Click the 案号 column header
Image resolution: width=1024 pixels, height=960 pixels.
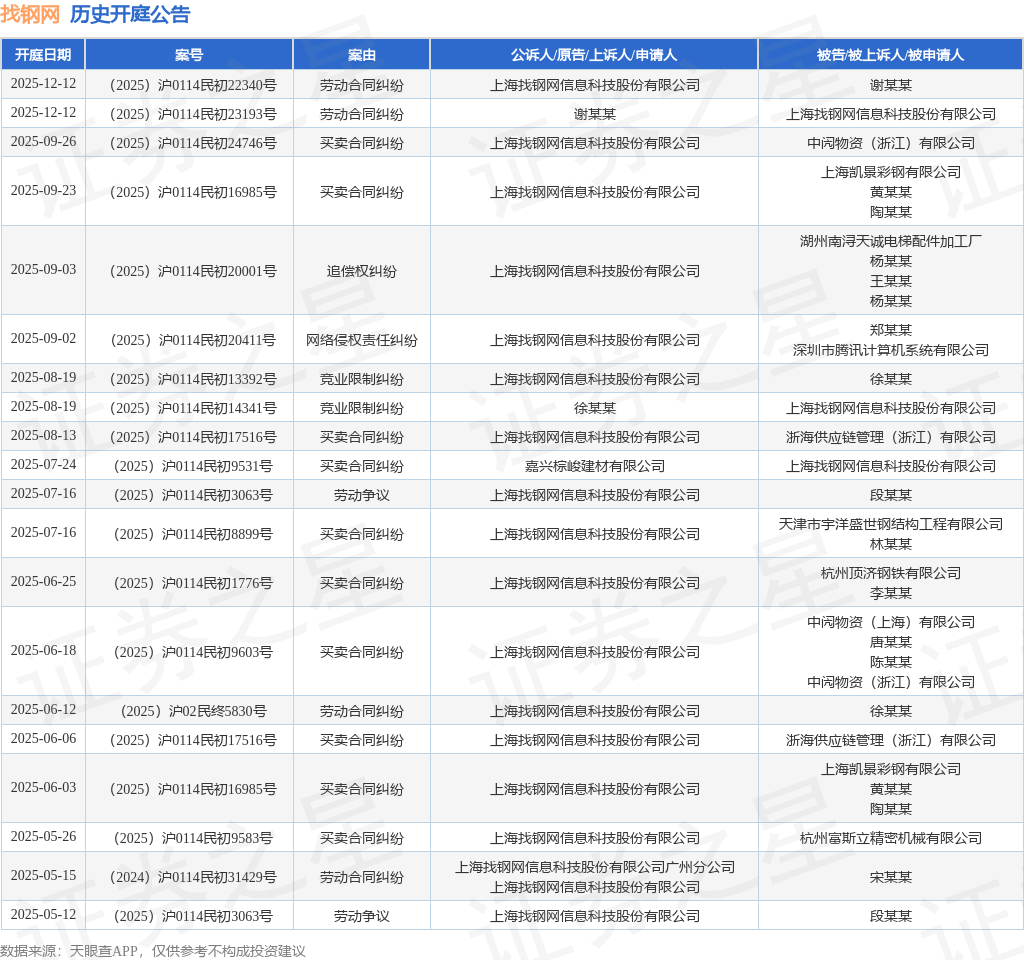pyautogui.click(x=189, y=55)
